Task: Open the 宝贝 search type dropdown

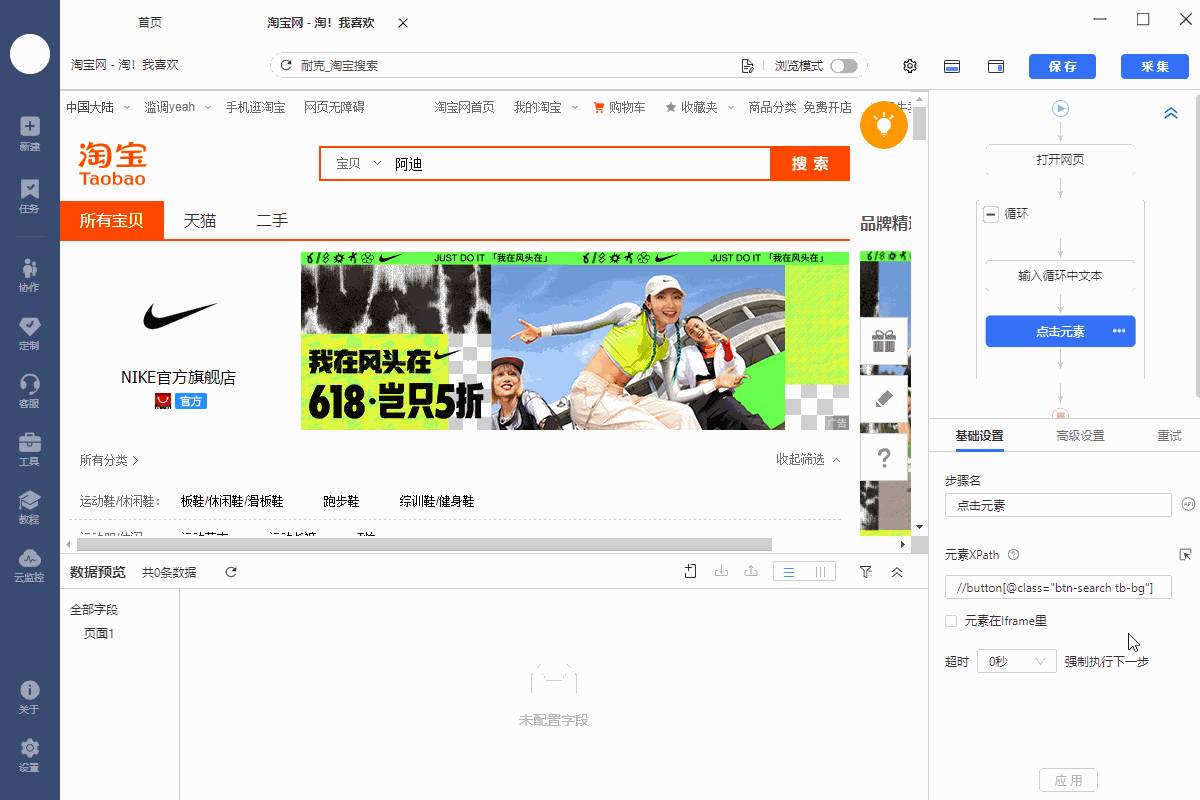Action: pyautogui.click(x=358, y=164)
